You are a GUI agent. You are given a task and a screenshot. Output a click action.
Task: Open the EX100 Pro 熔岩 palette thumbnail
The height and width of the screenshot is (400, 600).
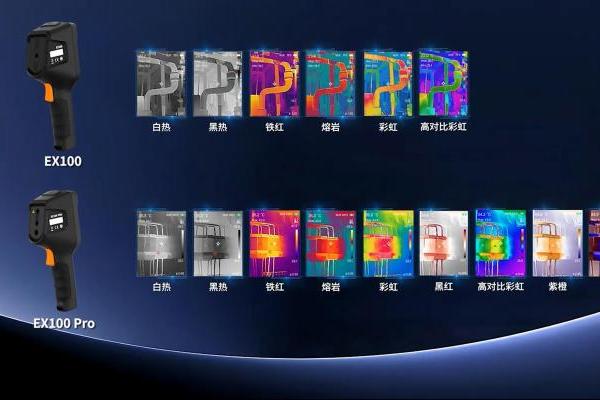pos(330,243)
